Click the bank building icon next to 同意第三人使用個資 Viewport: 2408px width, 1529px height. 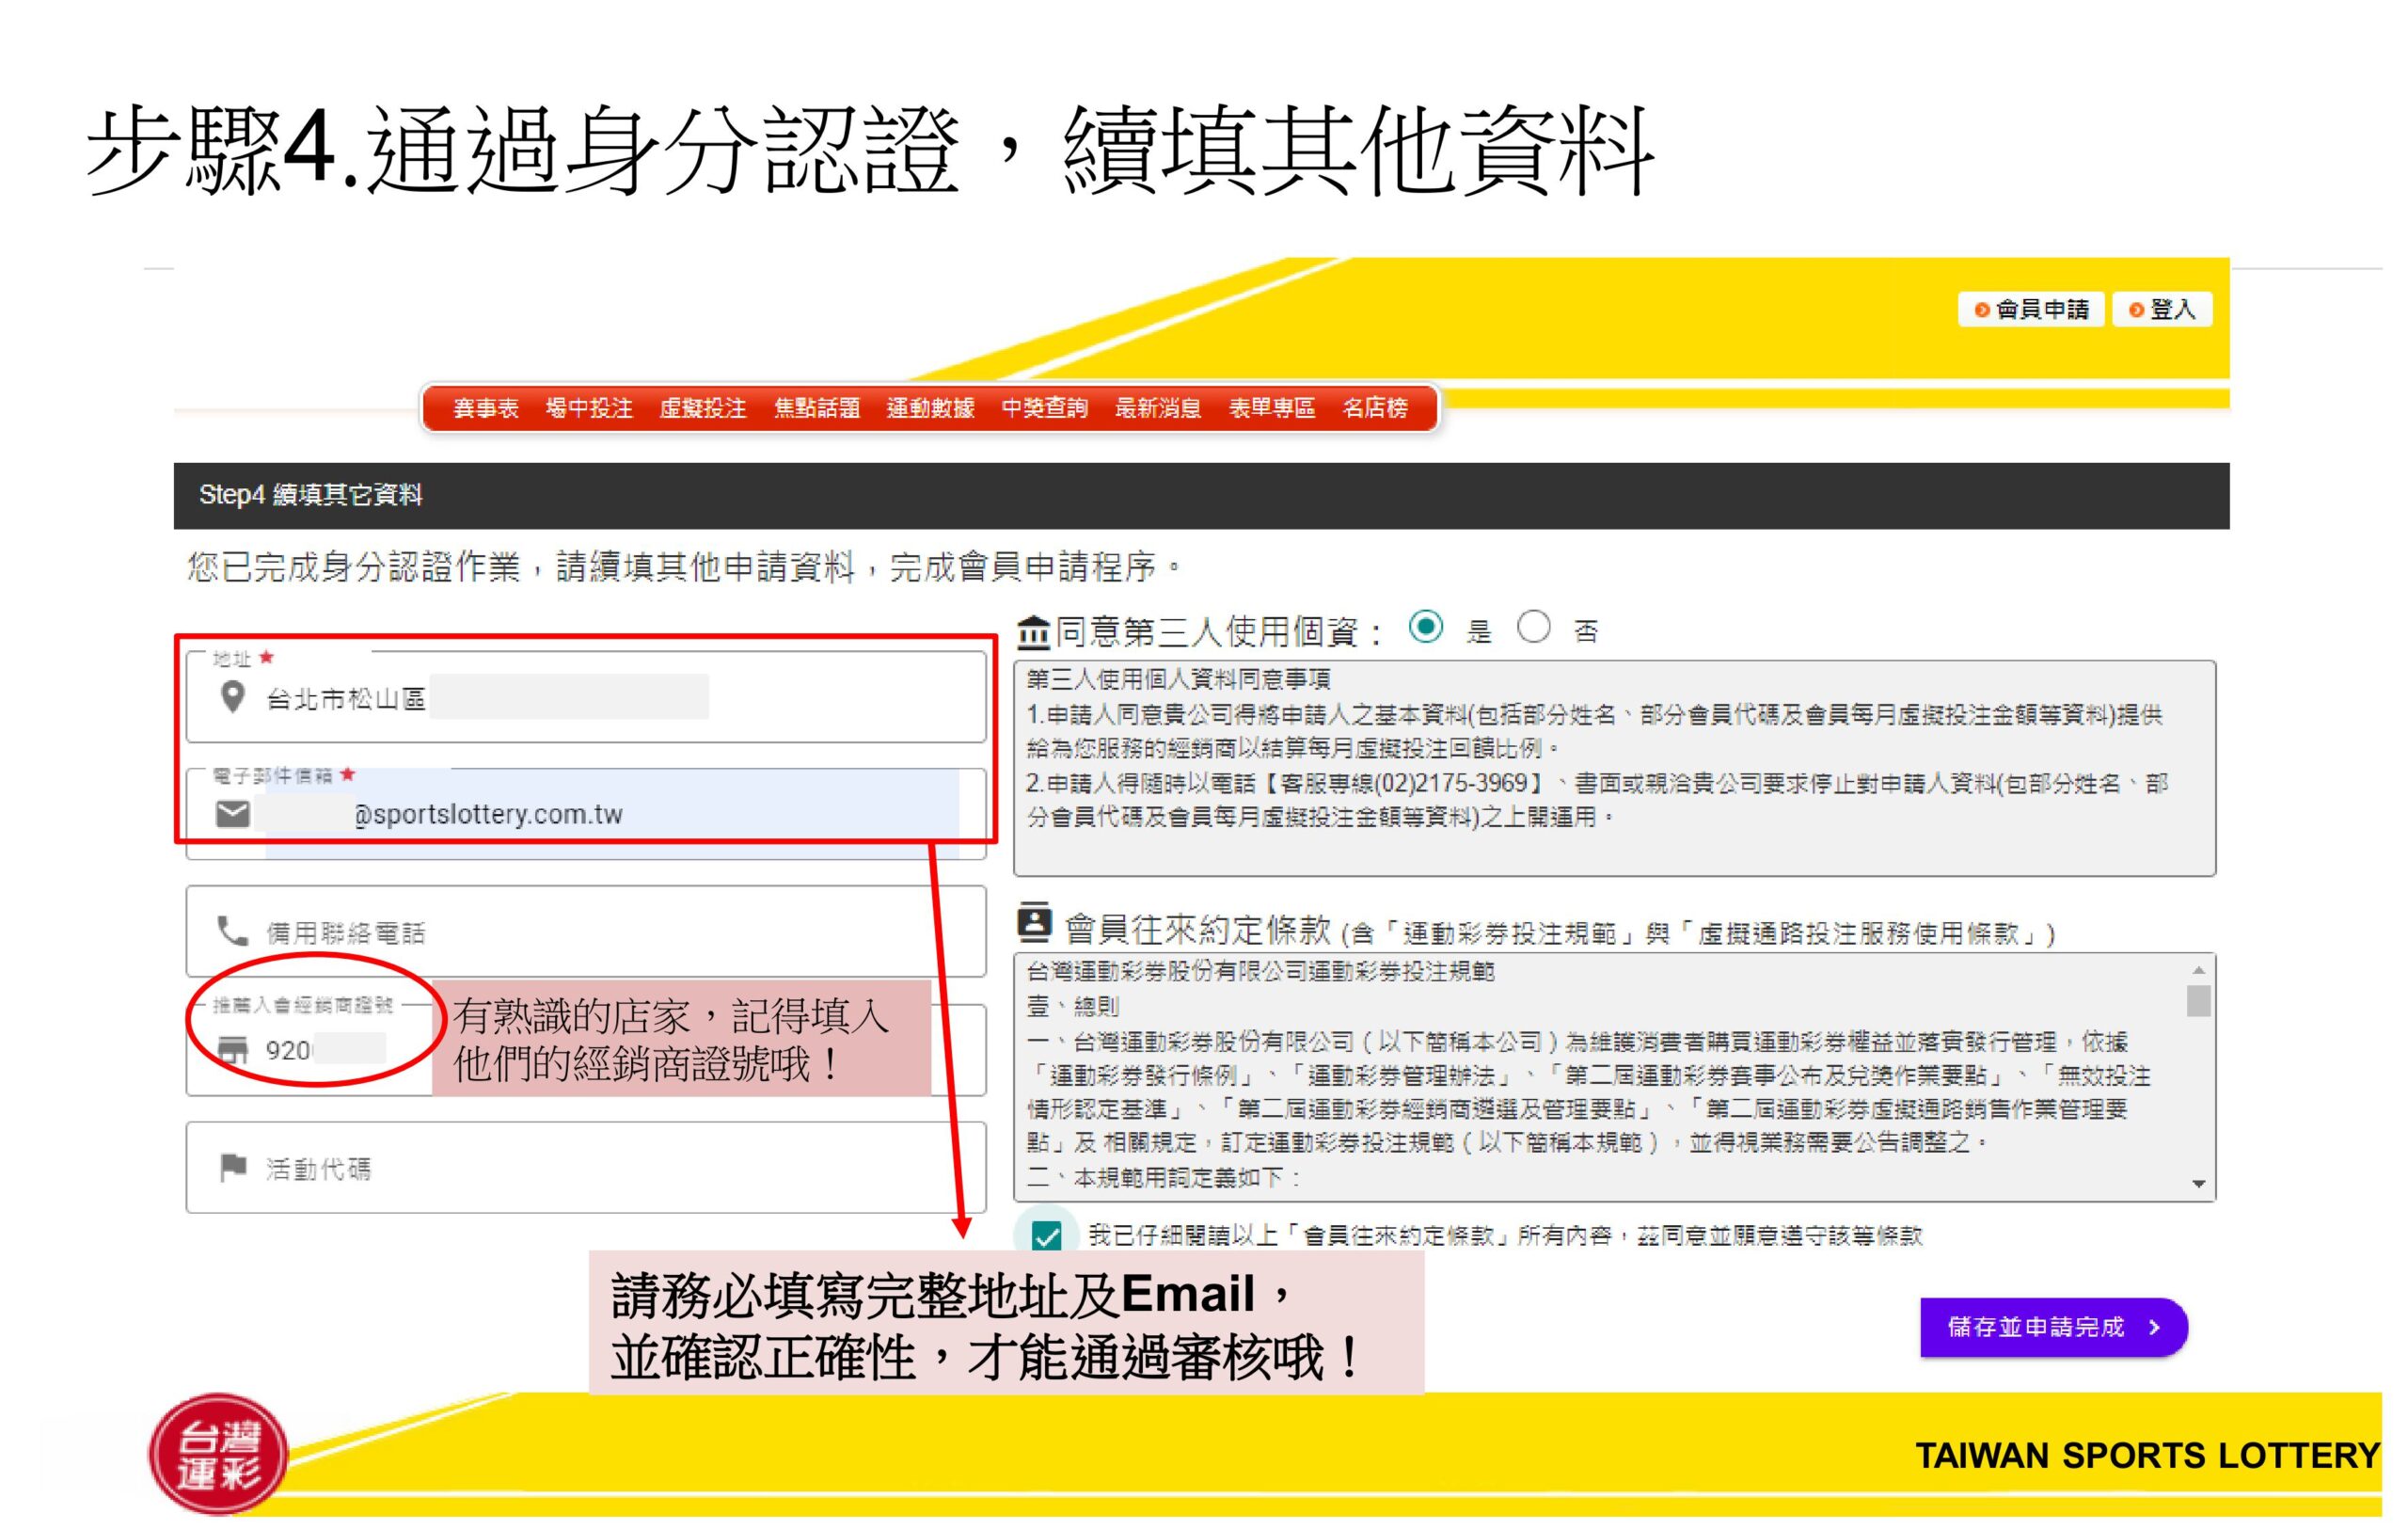click(1033, 633)
